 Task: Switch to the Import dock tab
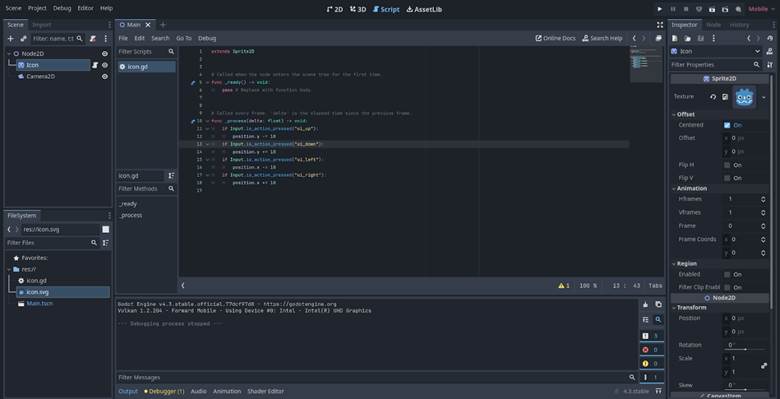pos(42,25)
